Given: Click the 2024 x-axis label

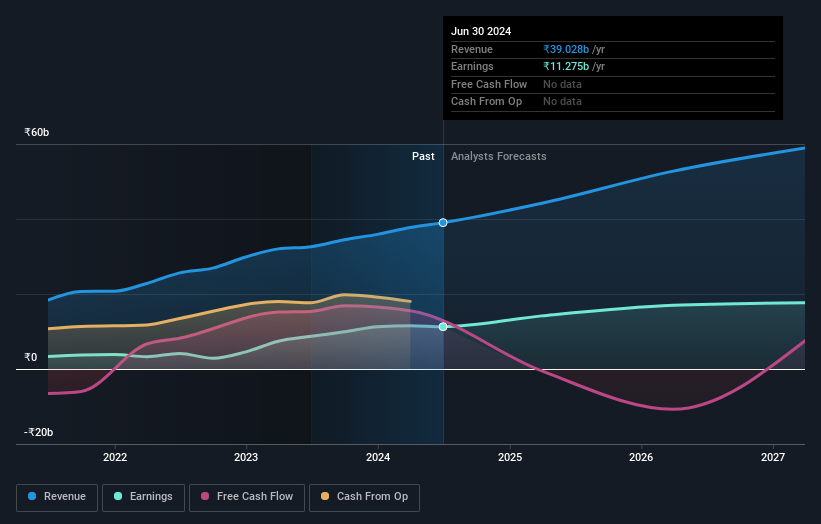Looking at the screenshot, I should click(x=378, y=457).
